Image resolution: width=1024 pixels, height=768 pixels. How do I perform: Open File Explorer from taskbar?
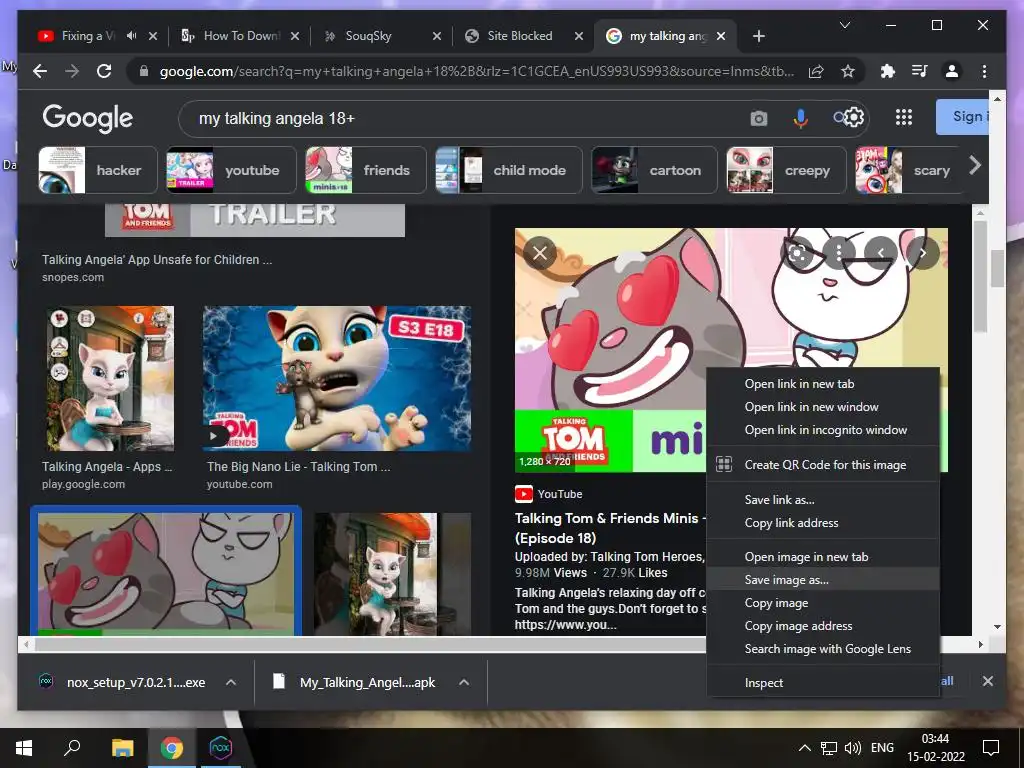pos(122,748)
